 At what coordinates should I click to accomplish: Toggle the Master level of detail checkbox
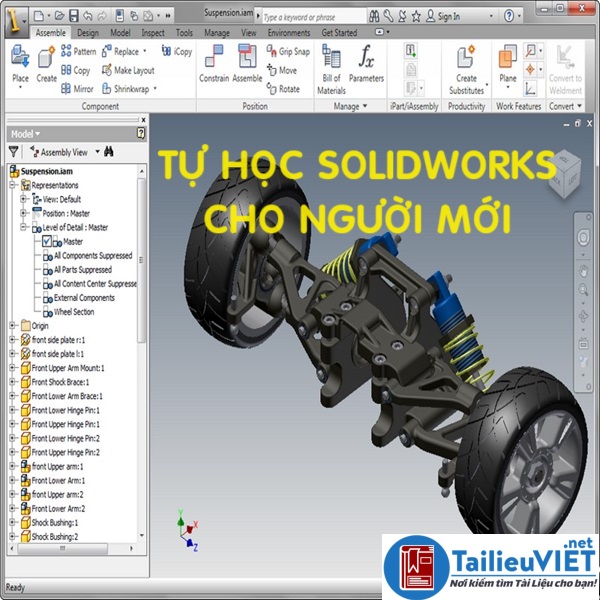[x=47, y=241]
